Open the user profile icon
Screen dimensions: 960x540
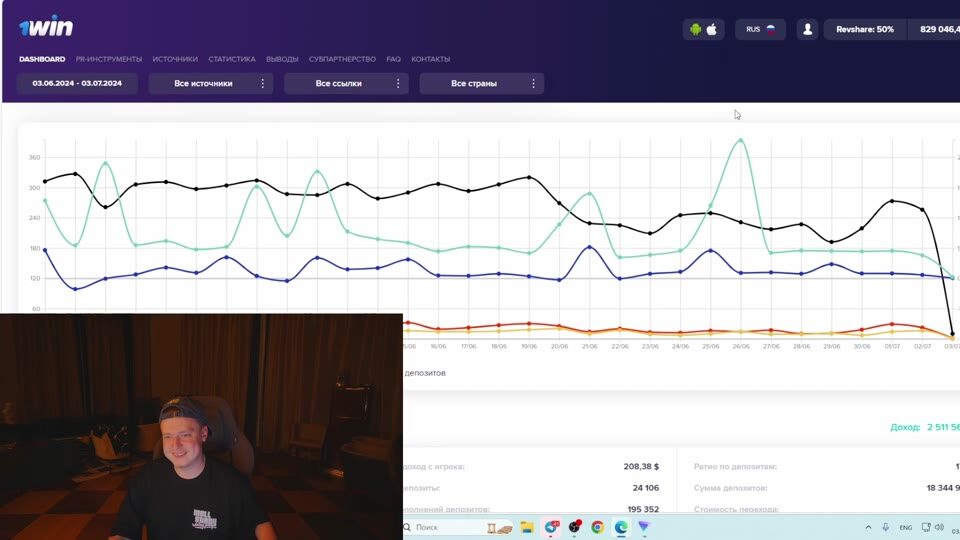coord(807,30)
